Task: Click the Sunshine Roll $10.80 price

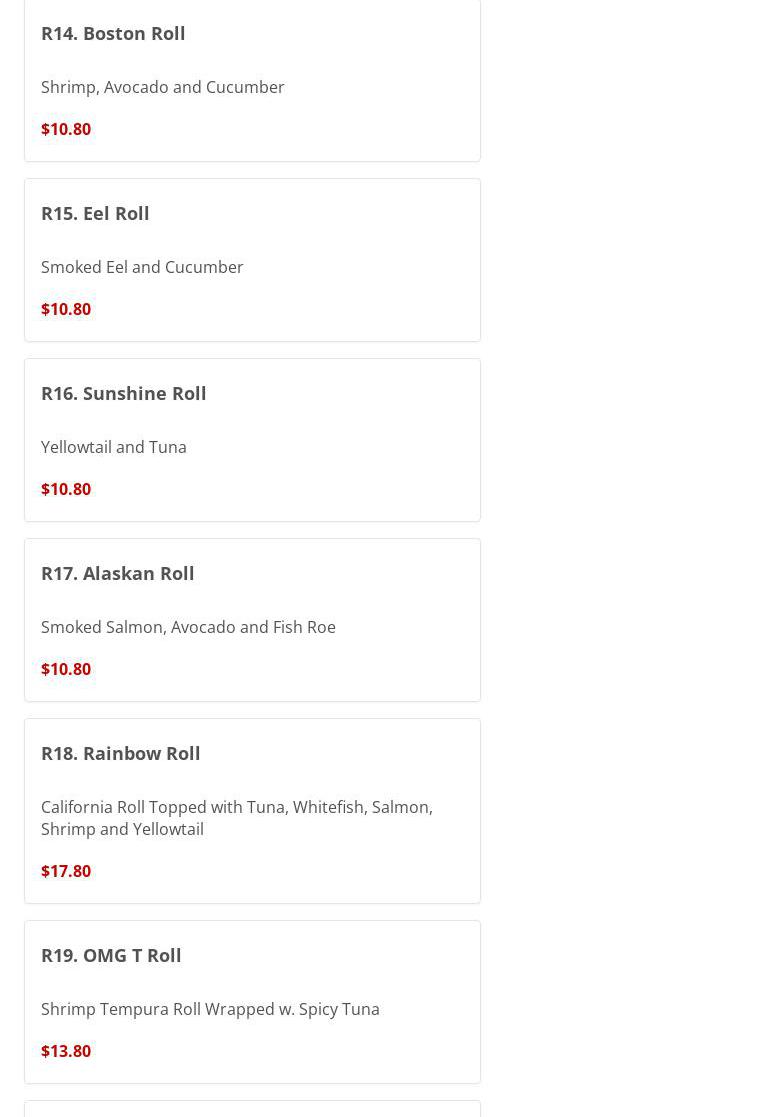Action: (x=66, y=489)
